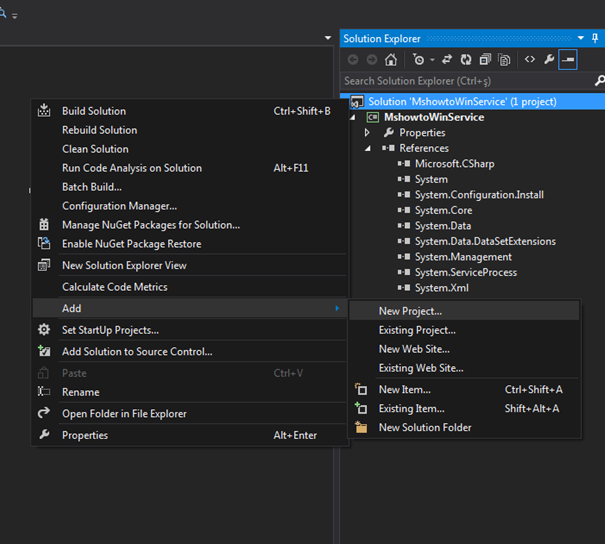The image size is (605, 544).
Task: Select the System.Data reference
Action: [x=443, y=226]
